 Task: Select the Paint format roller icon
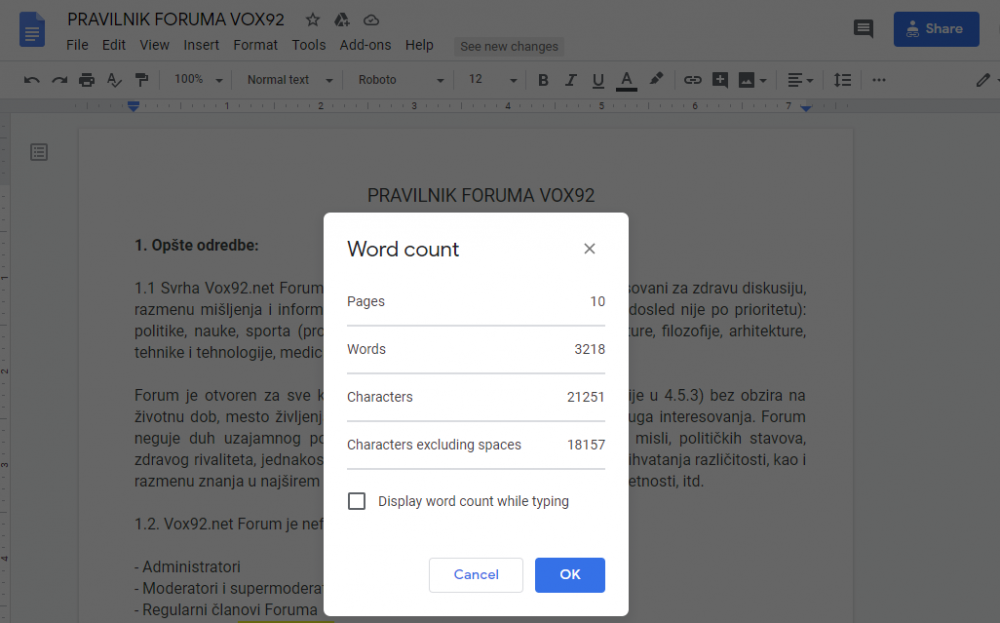click(141, 80)
